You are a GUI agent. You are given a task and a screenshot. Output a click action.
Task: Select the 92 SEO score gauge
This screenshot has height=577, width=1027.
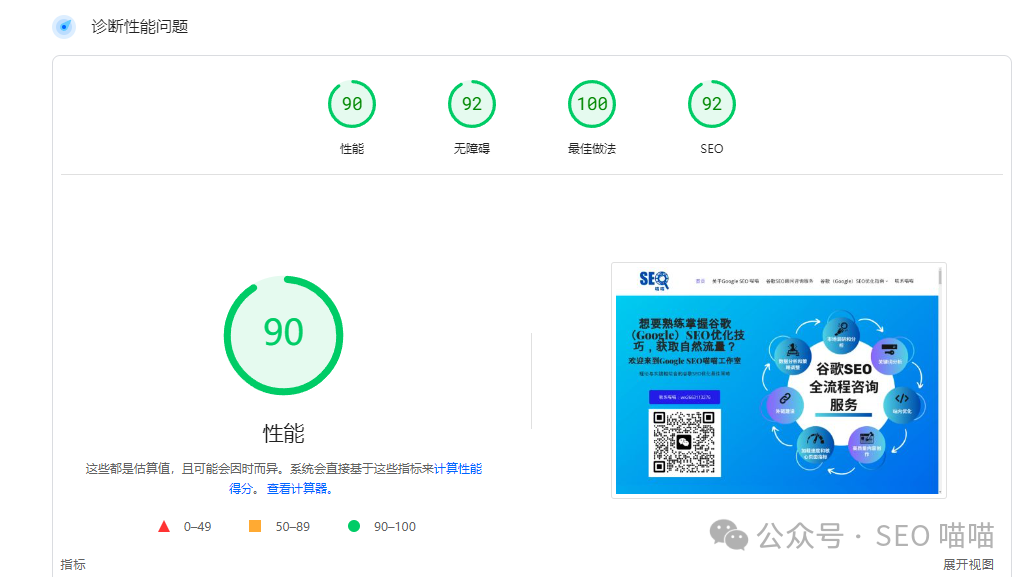pyautogui.click(x=711, y=103)
